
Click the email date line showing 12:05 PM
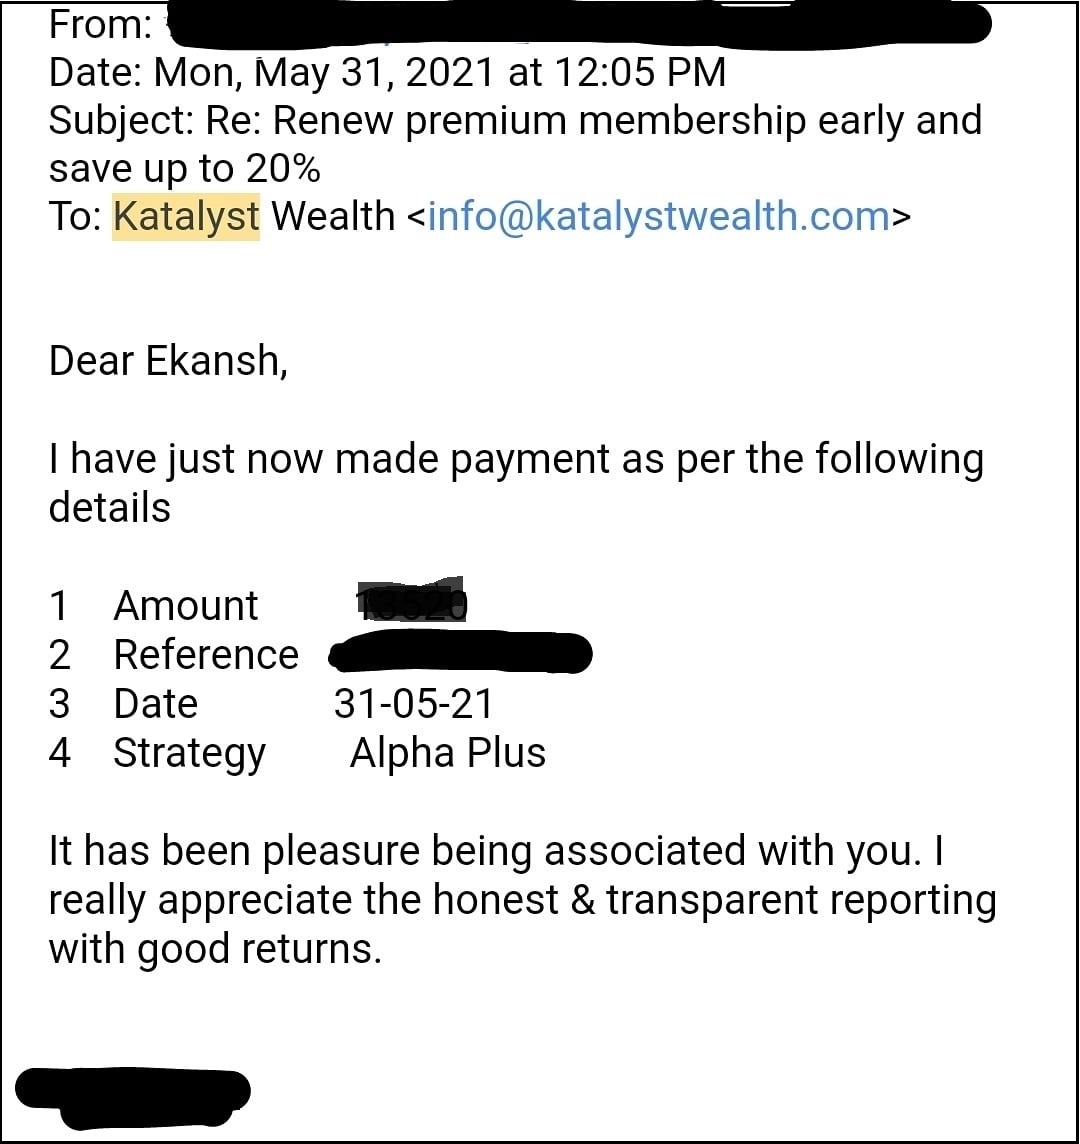click(387, 72)
